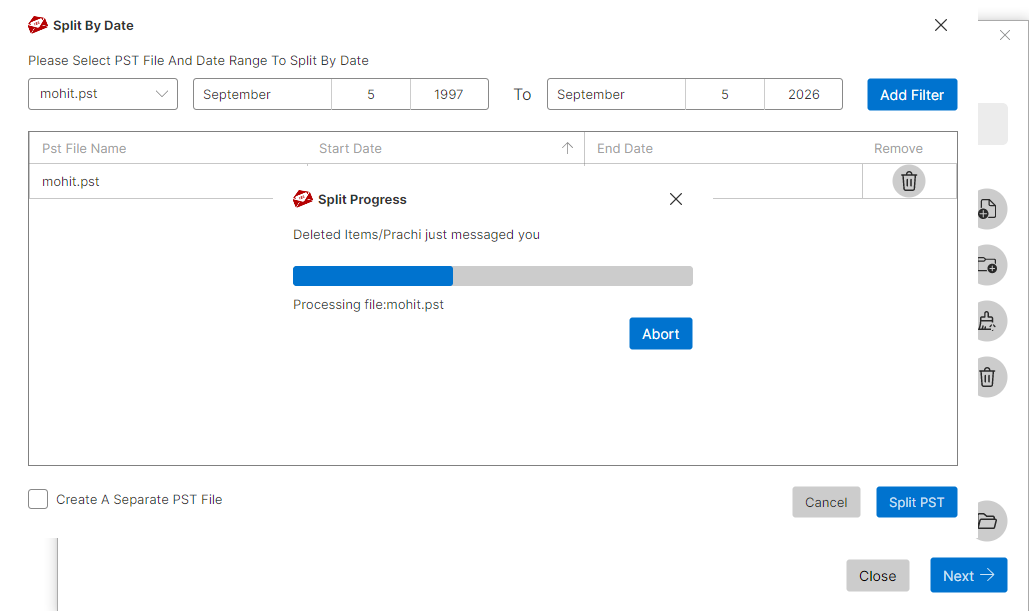The height and width of the screenshot is (611, 1029).
Task: Close the Split By Date window
Action: click(x=940, y=25)
